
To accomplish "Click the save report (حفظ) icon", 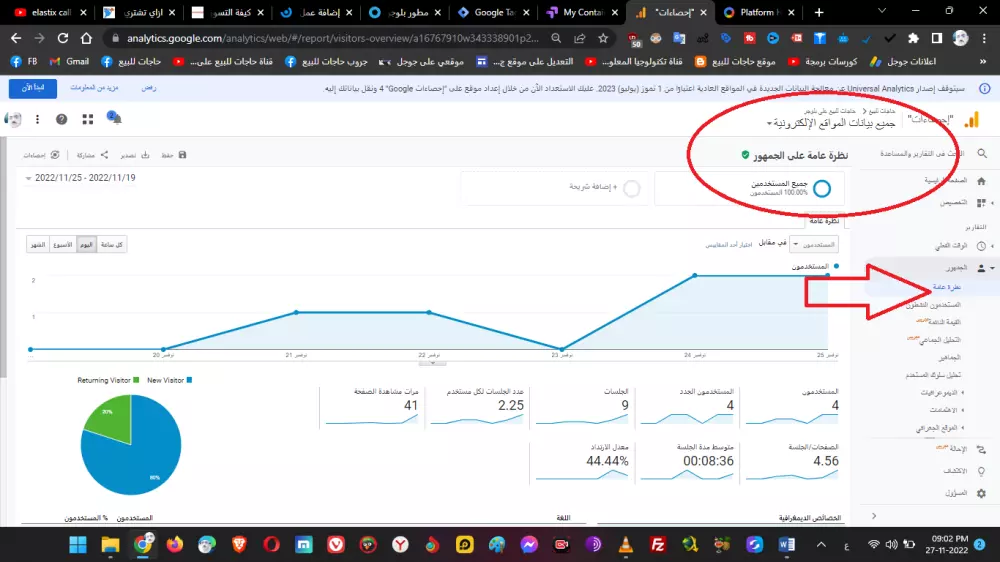I will pos(182,155).
